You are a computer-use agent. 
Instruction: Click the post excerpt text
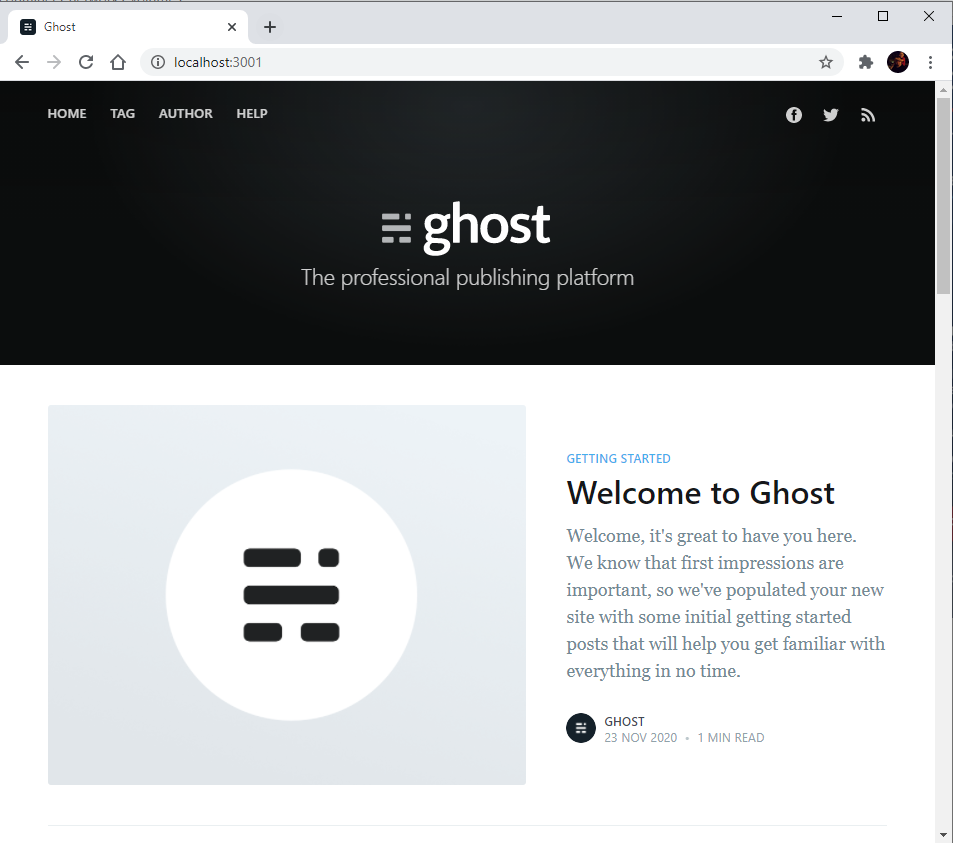tap(725, 603)
